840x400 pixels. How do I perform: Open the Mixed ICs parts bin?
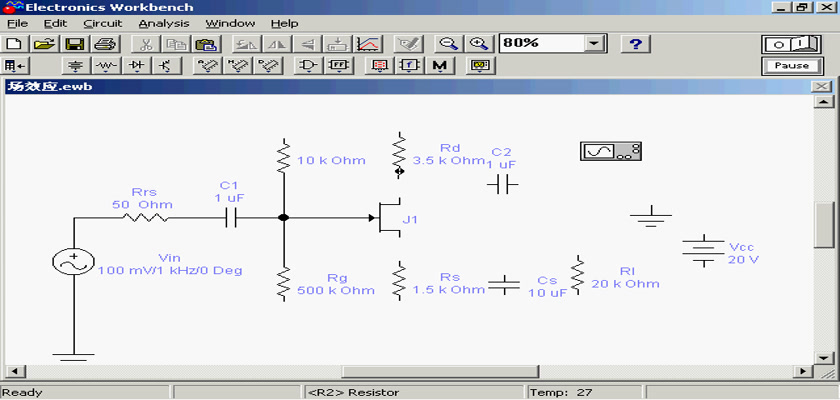click(x=237, y=66)
